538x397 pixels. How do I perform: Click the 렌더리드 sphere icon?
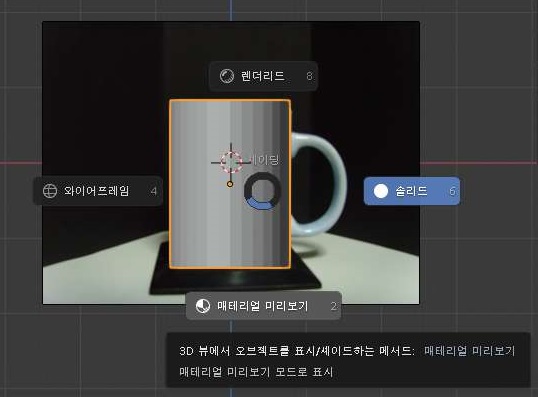point(227,76)
